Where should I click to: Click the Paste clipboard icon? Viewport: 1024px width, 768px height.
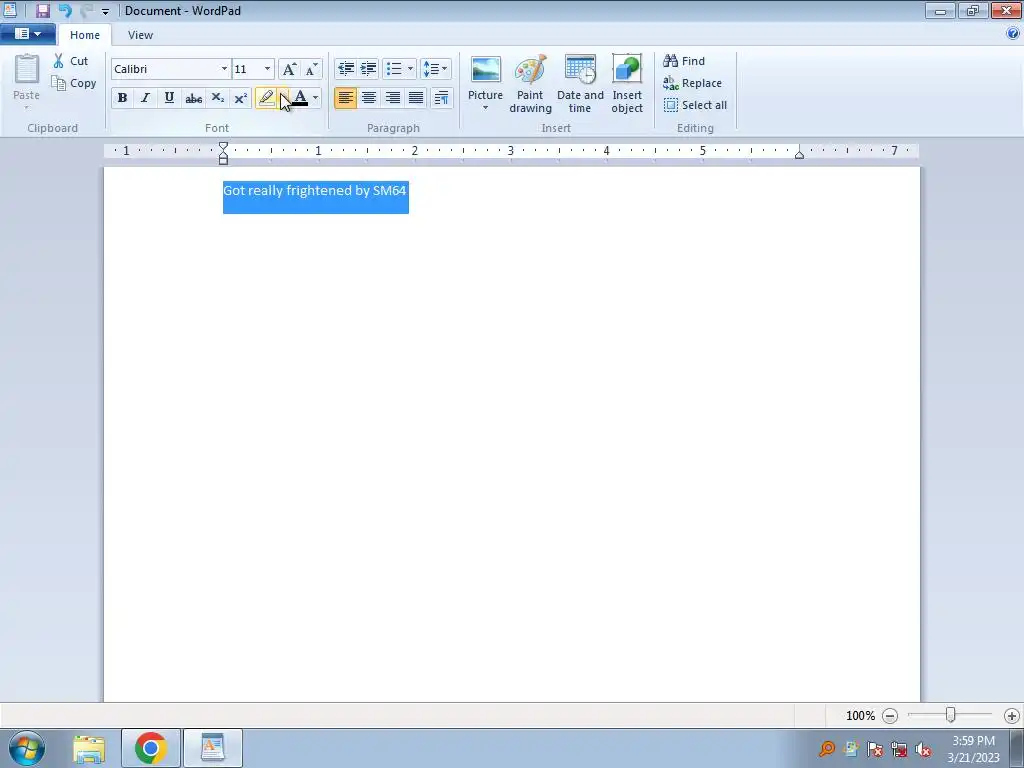point(27,69)
